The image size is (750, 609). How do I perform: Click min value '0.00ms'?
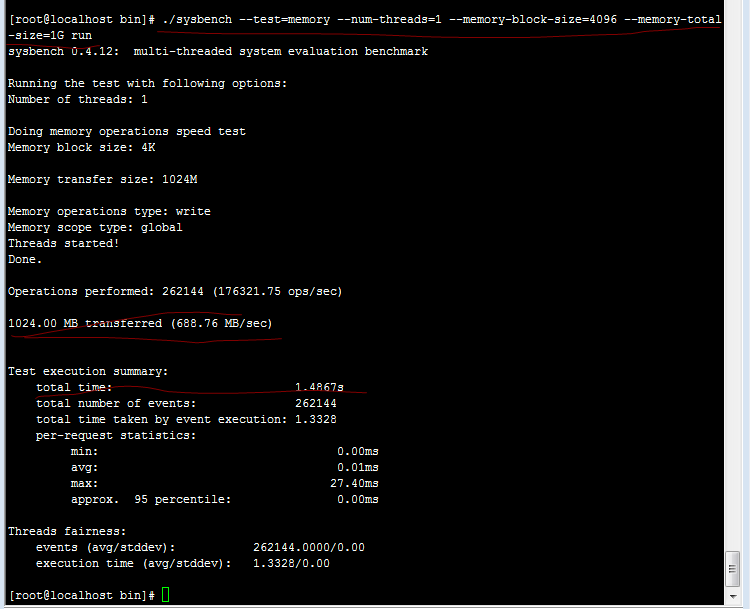(358, 451)
